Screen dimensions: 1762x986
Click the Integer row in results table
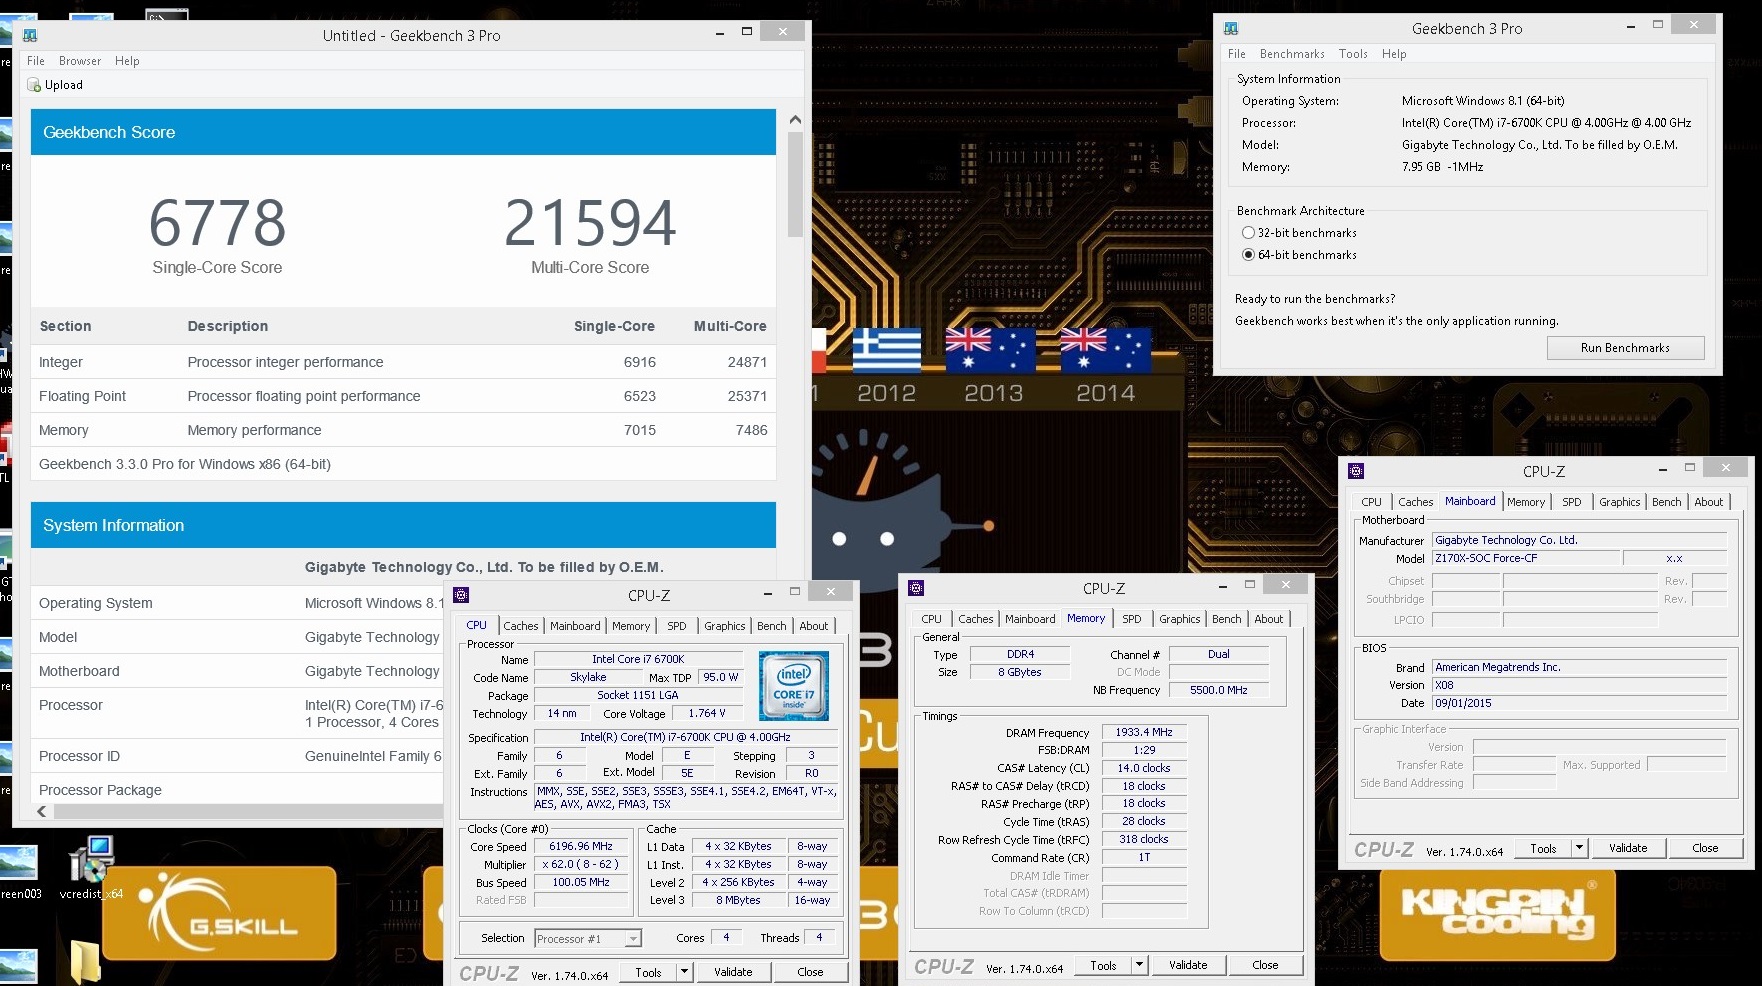[403, 362]
